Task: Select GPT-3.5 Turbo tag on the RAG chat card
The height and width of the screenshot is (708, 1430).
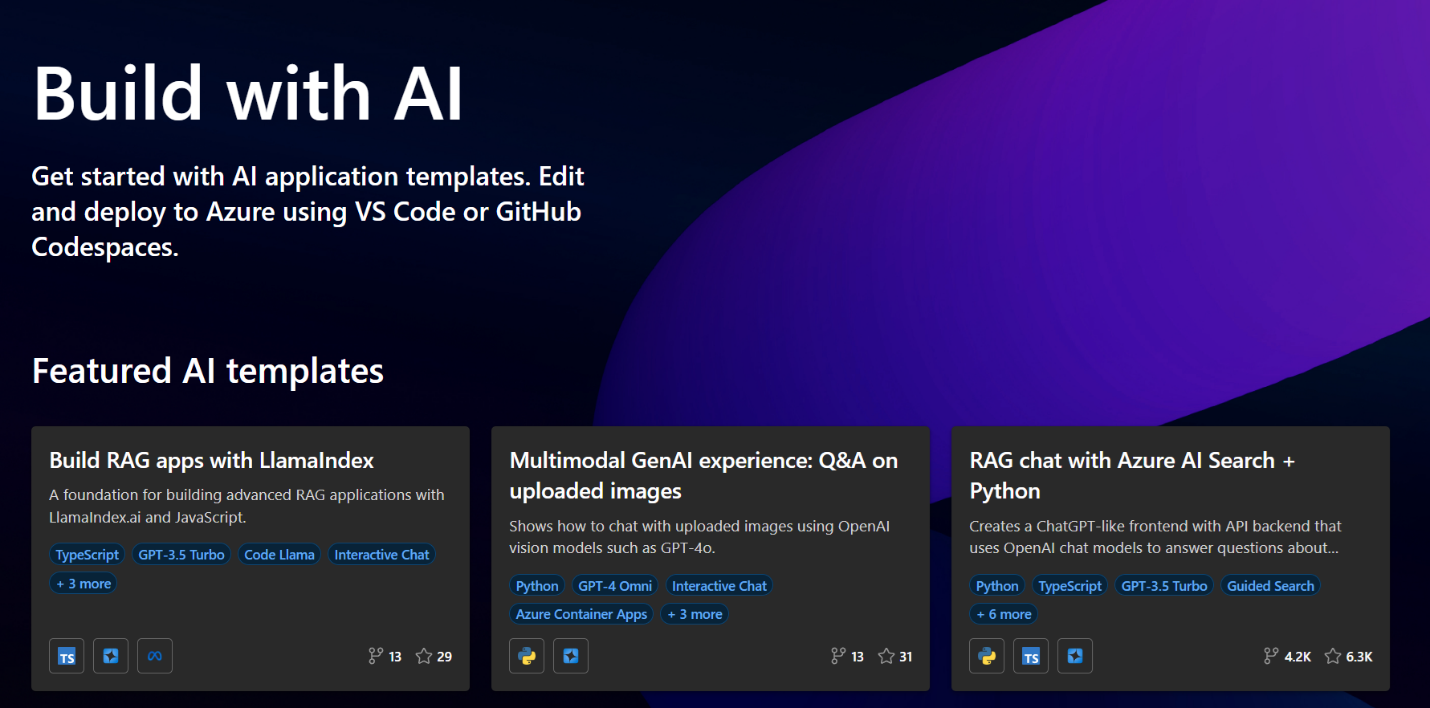Action: [1164, 585]
